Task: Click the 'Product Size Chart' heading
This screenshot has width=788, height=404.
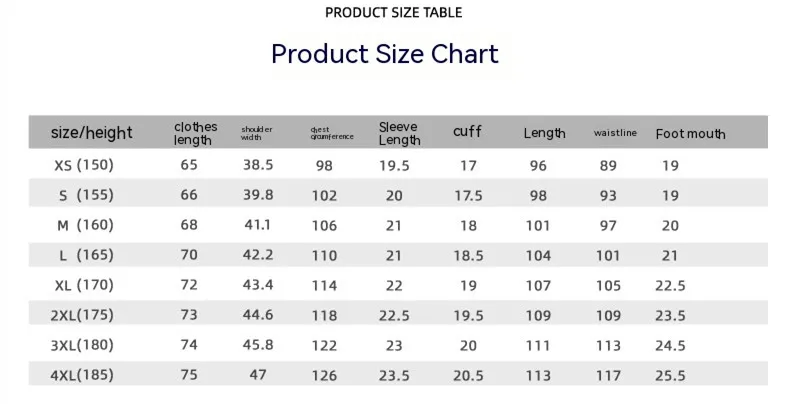Action: (x=384, y=54)
